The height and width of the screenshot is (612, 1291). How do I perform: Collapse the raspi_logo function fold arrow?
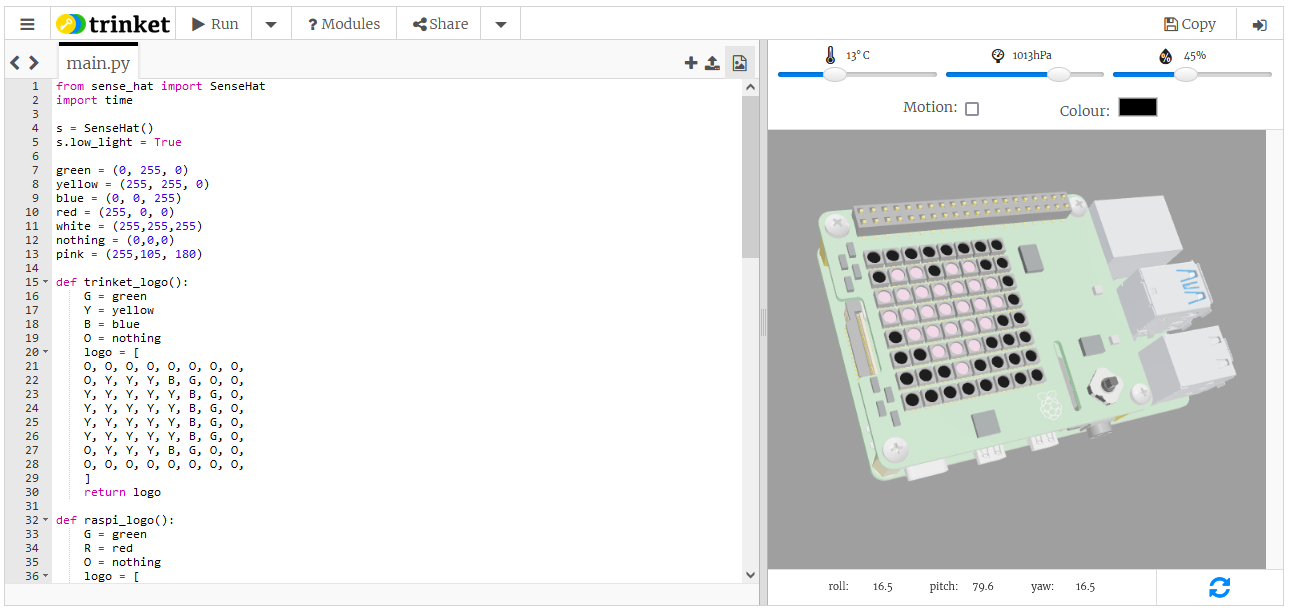click(45, 520)
